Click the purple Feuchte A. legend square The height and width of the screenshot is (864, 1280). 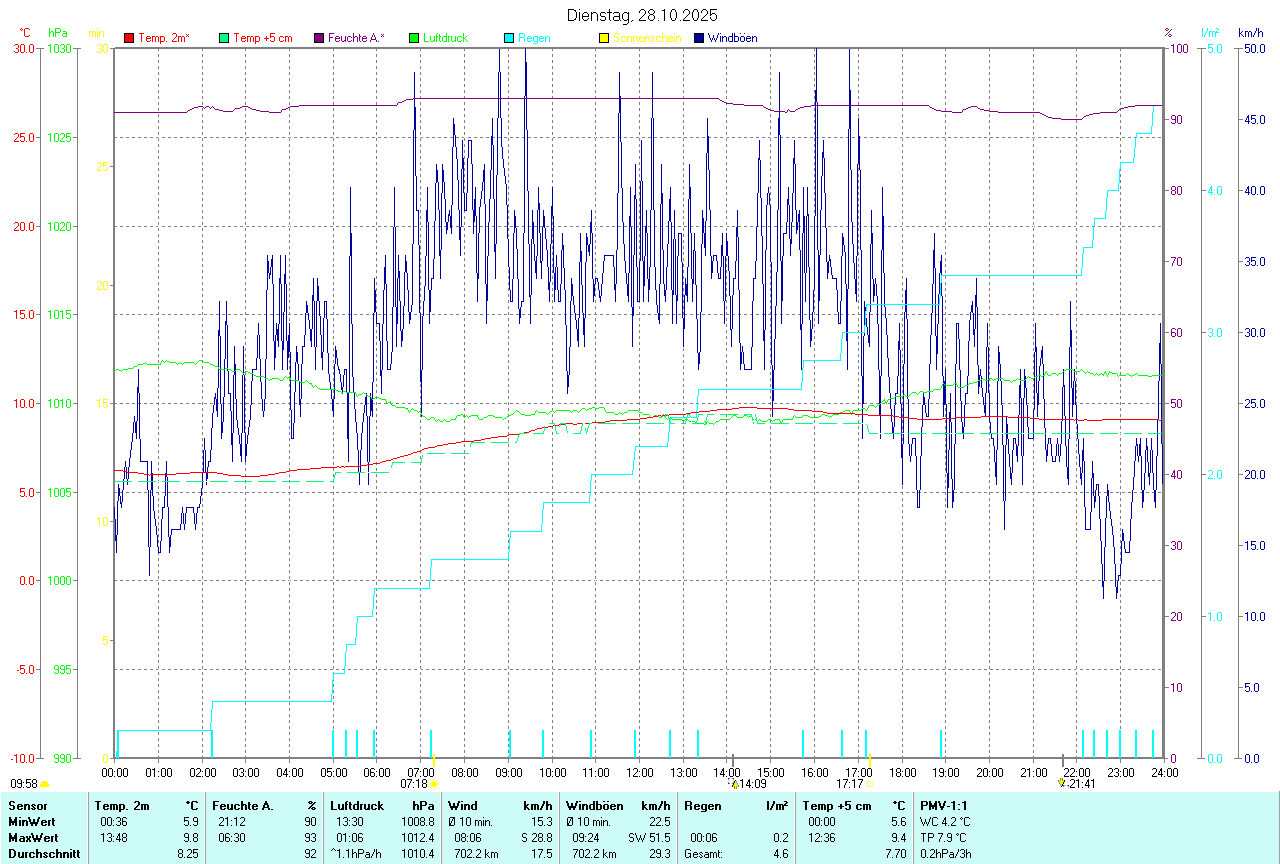click(x=320, y=38)
